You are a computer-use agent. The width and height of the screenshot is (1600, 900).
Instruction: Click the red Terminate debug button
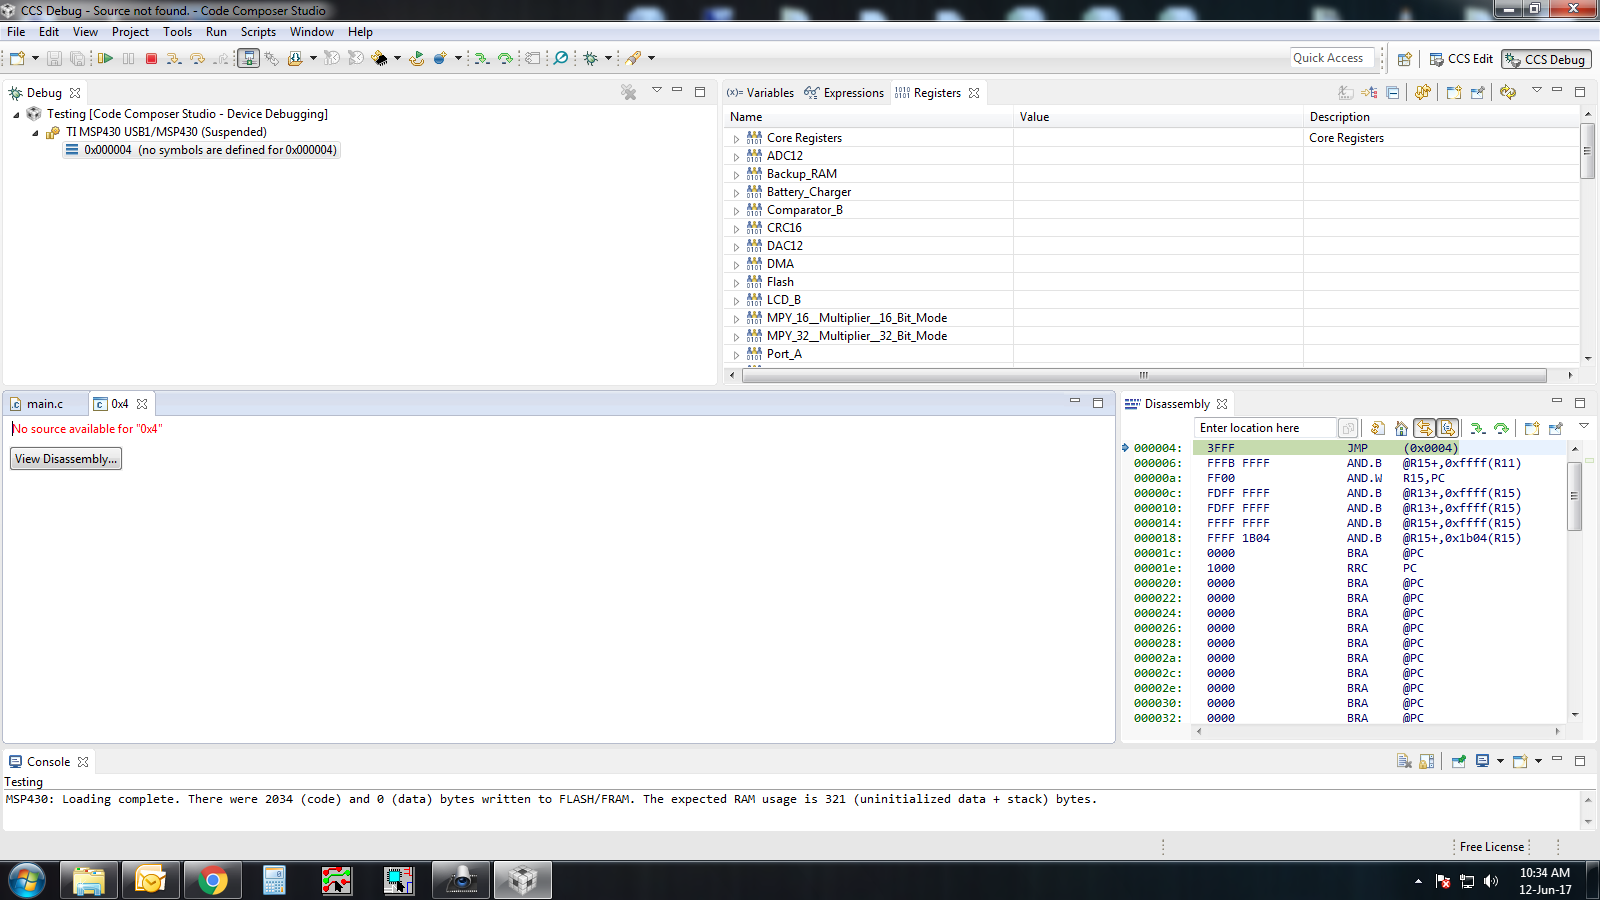coord(151,58)
